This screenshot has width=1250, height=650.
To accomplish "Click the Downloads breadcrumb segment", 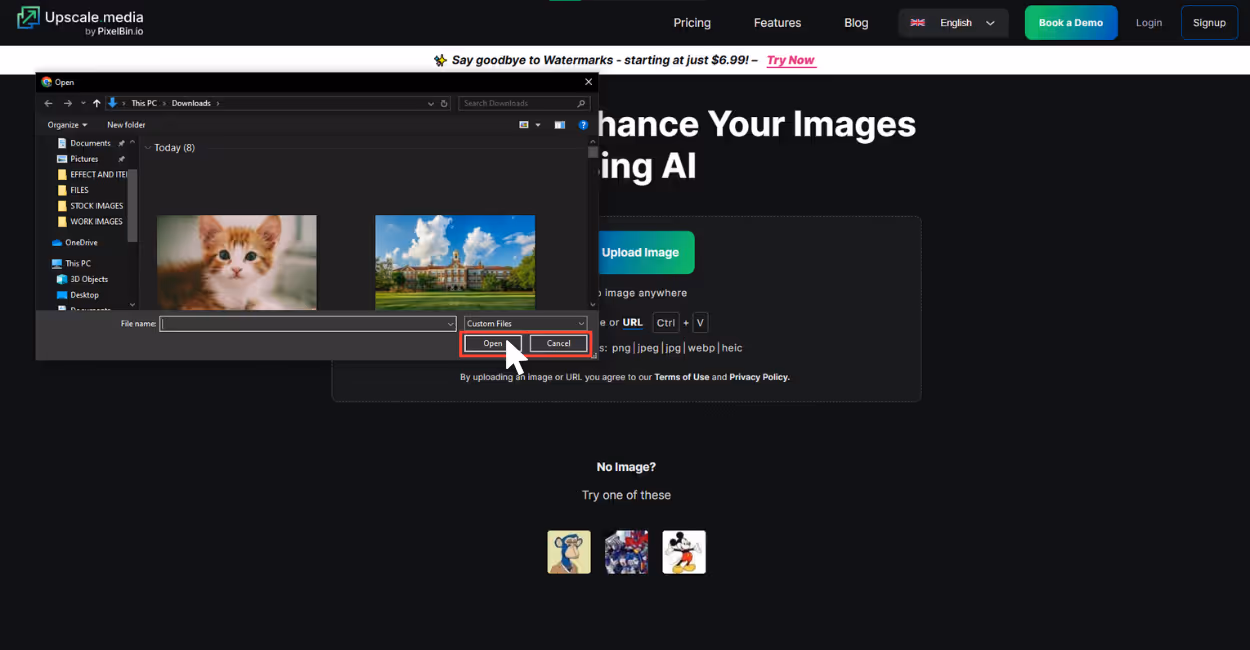I will tap(191, 103).
